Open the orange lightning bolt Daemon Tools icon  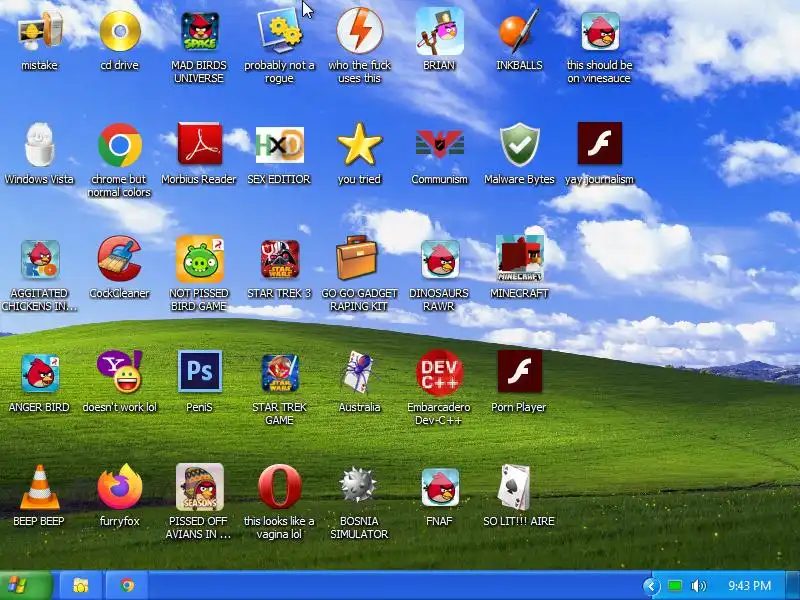click(359, 31)
